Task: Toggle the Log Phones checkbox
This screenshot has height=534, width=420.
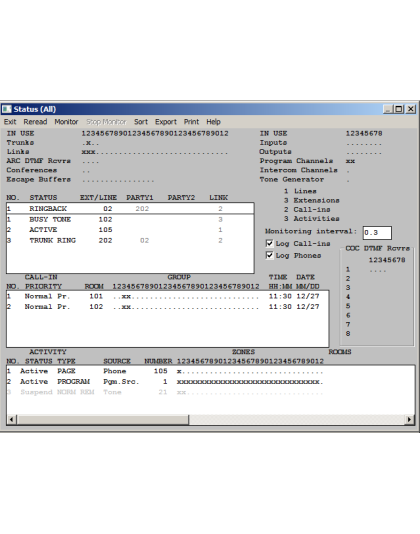Action: click(269, 255)
